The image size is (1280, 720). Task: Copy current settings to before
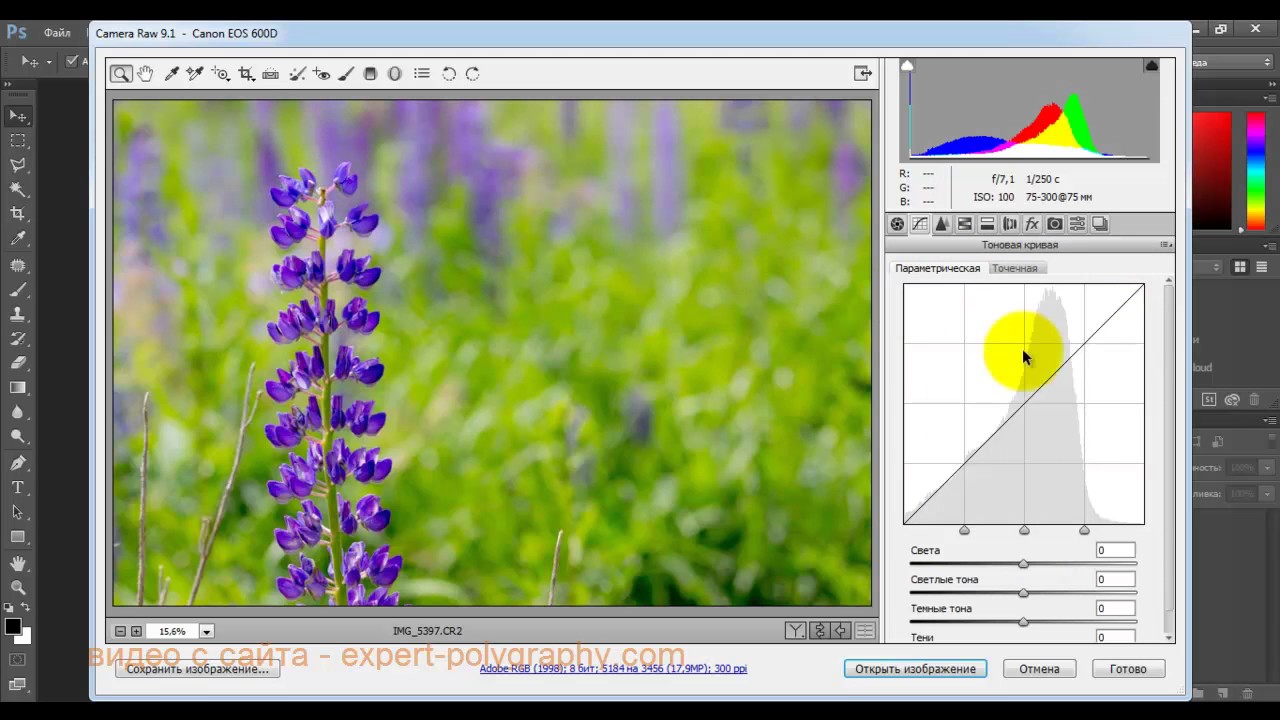pos(841,631)
